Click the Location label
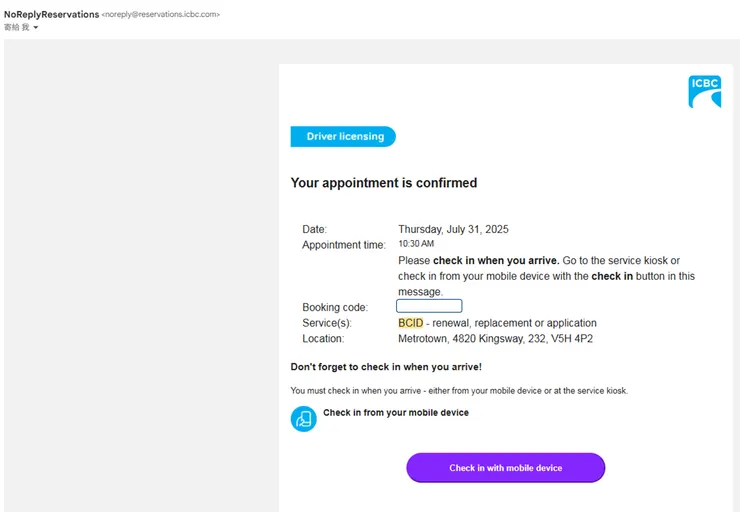740x512 pixels. [x=323, y=339]
